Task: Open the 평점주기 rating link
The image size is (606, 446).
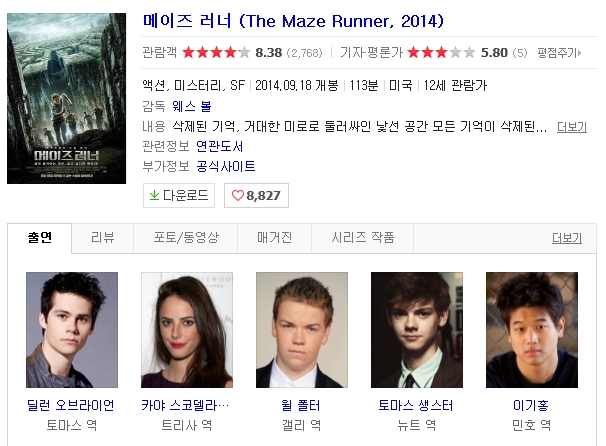Action: (559, 53)
